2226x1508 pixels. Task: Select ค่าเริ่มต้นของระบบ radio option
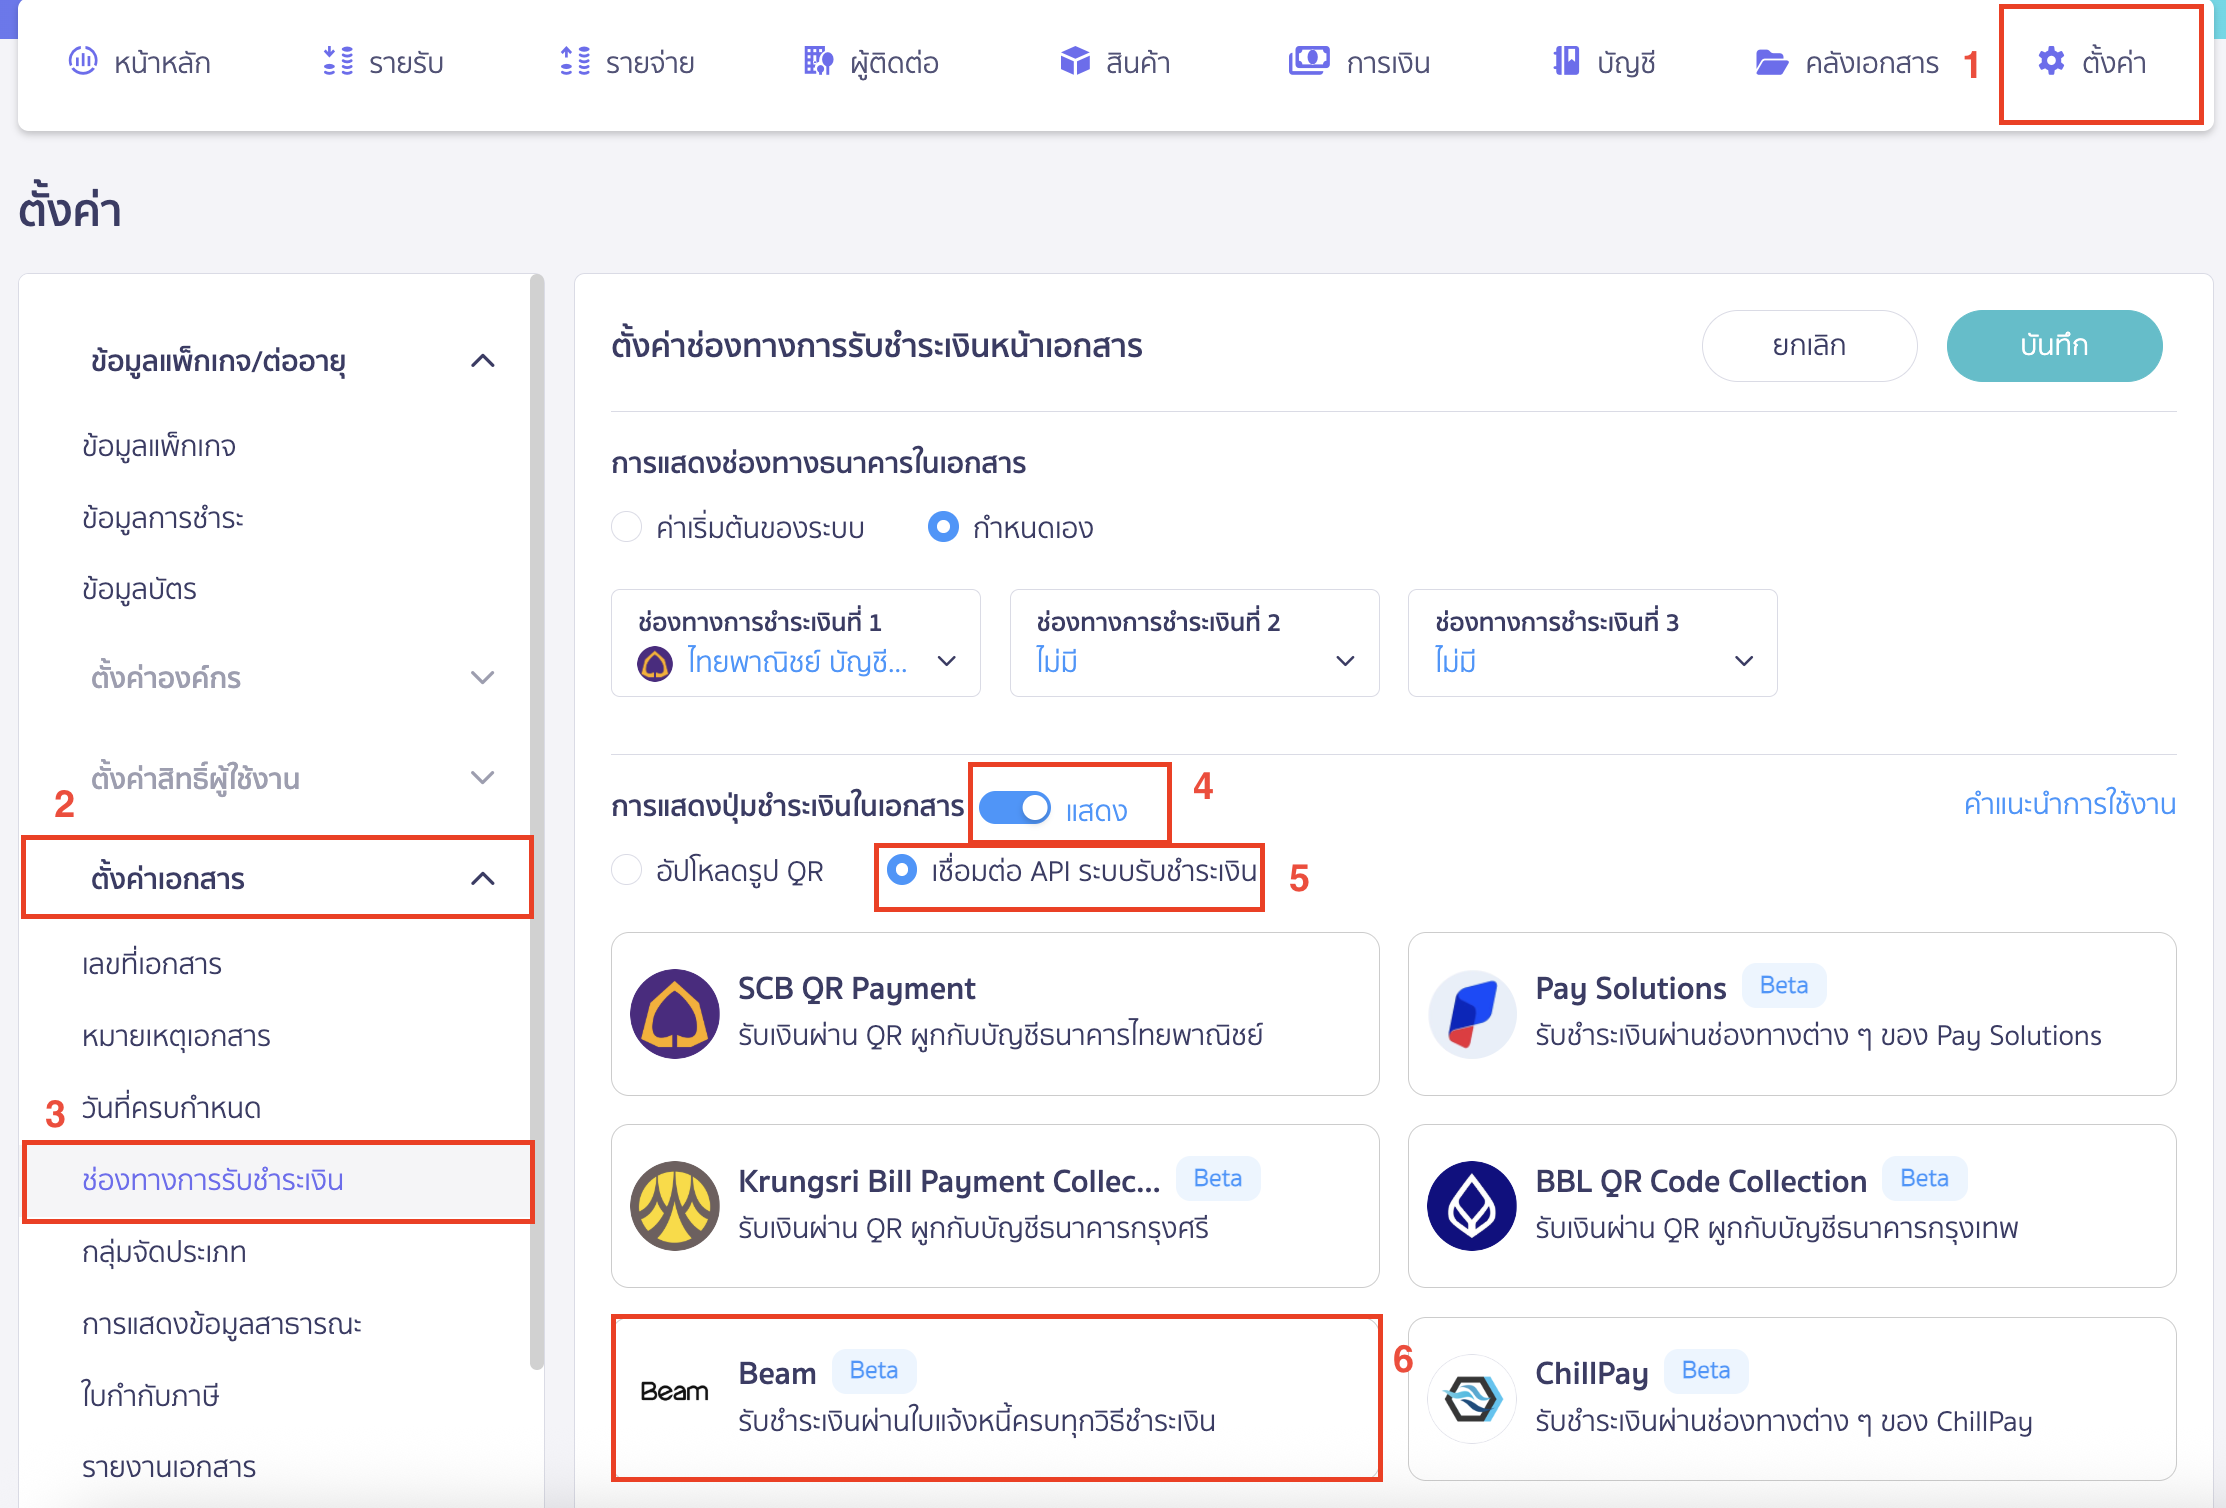coord(626,527)
